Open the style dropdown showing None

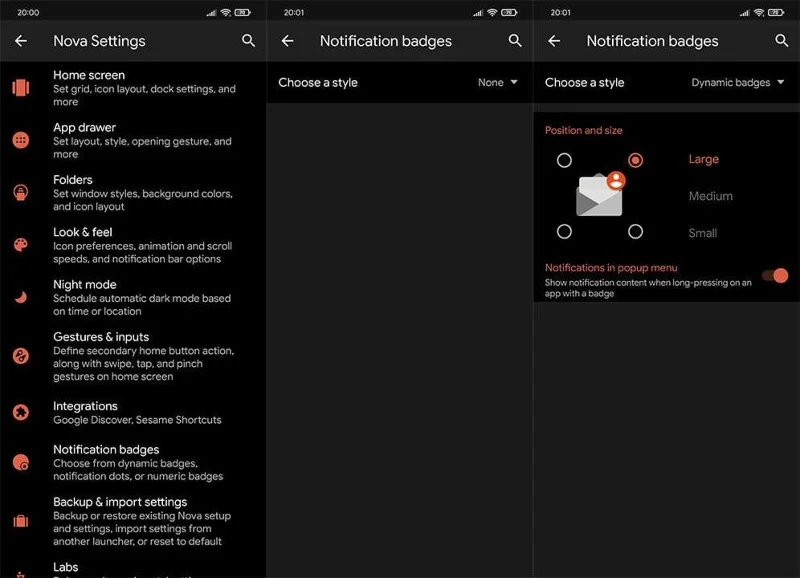(498, 82)
